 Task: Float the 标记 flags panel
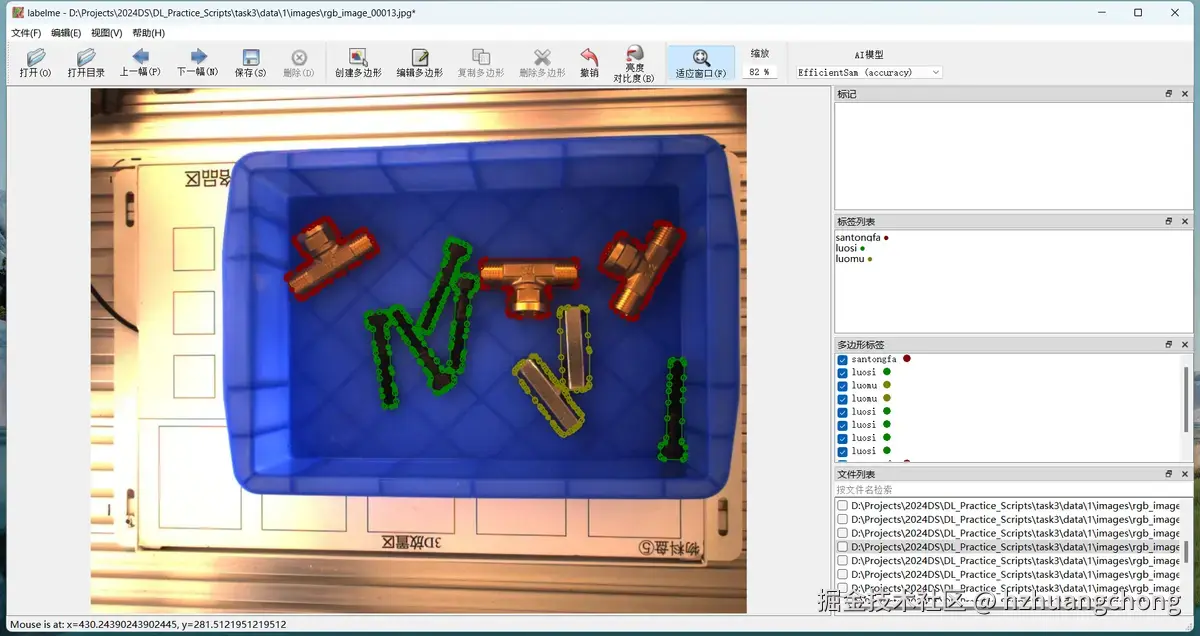(x=1169, y=94)
